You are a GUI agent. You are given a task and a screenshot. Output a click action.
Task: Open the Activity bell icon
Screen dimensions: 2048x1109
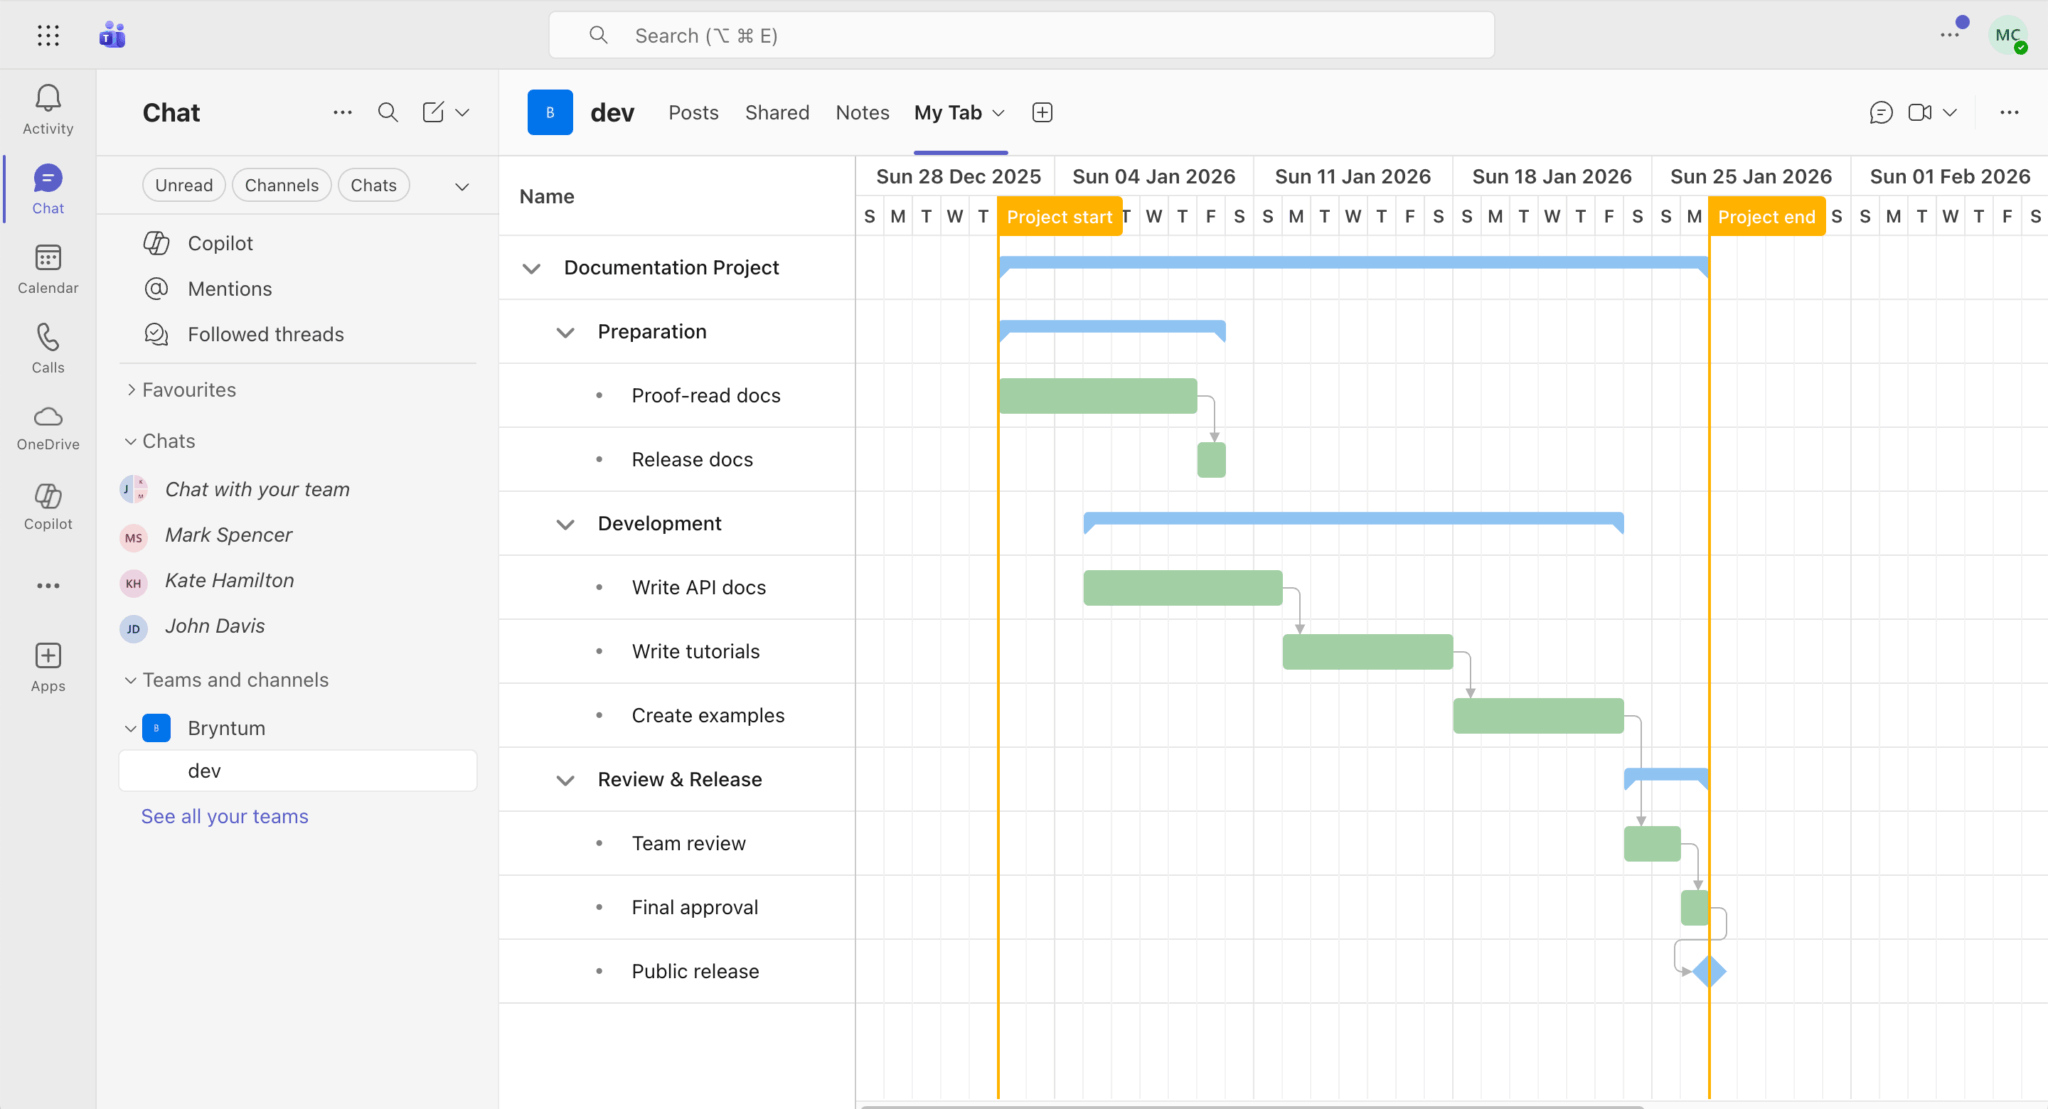coord(48,108)
